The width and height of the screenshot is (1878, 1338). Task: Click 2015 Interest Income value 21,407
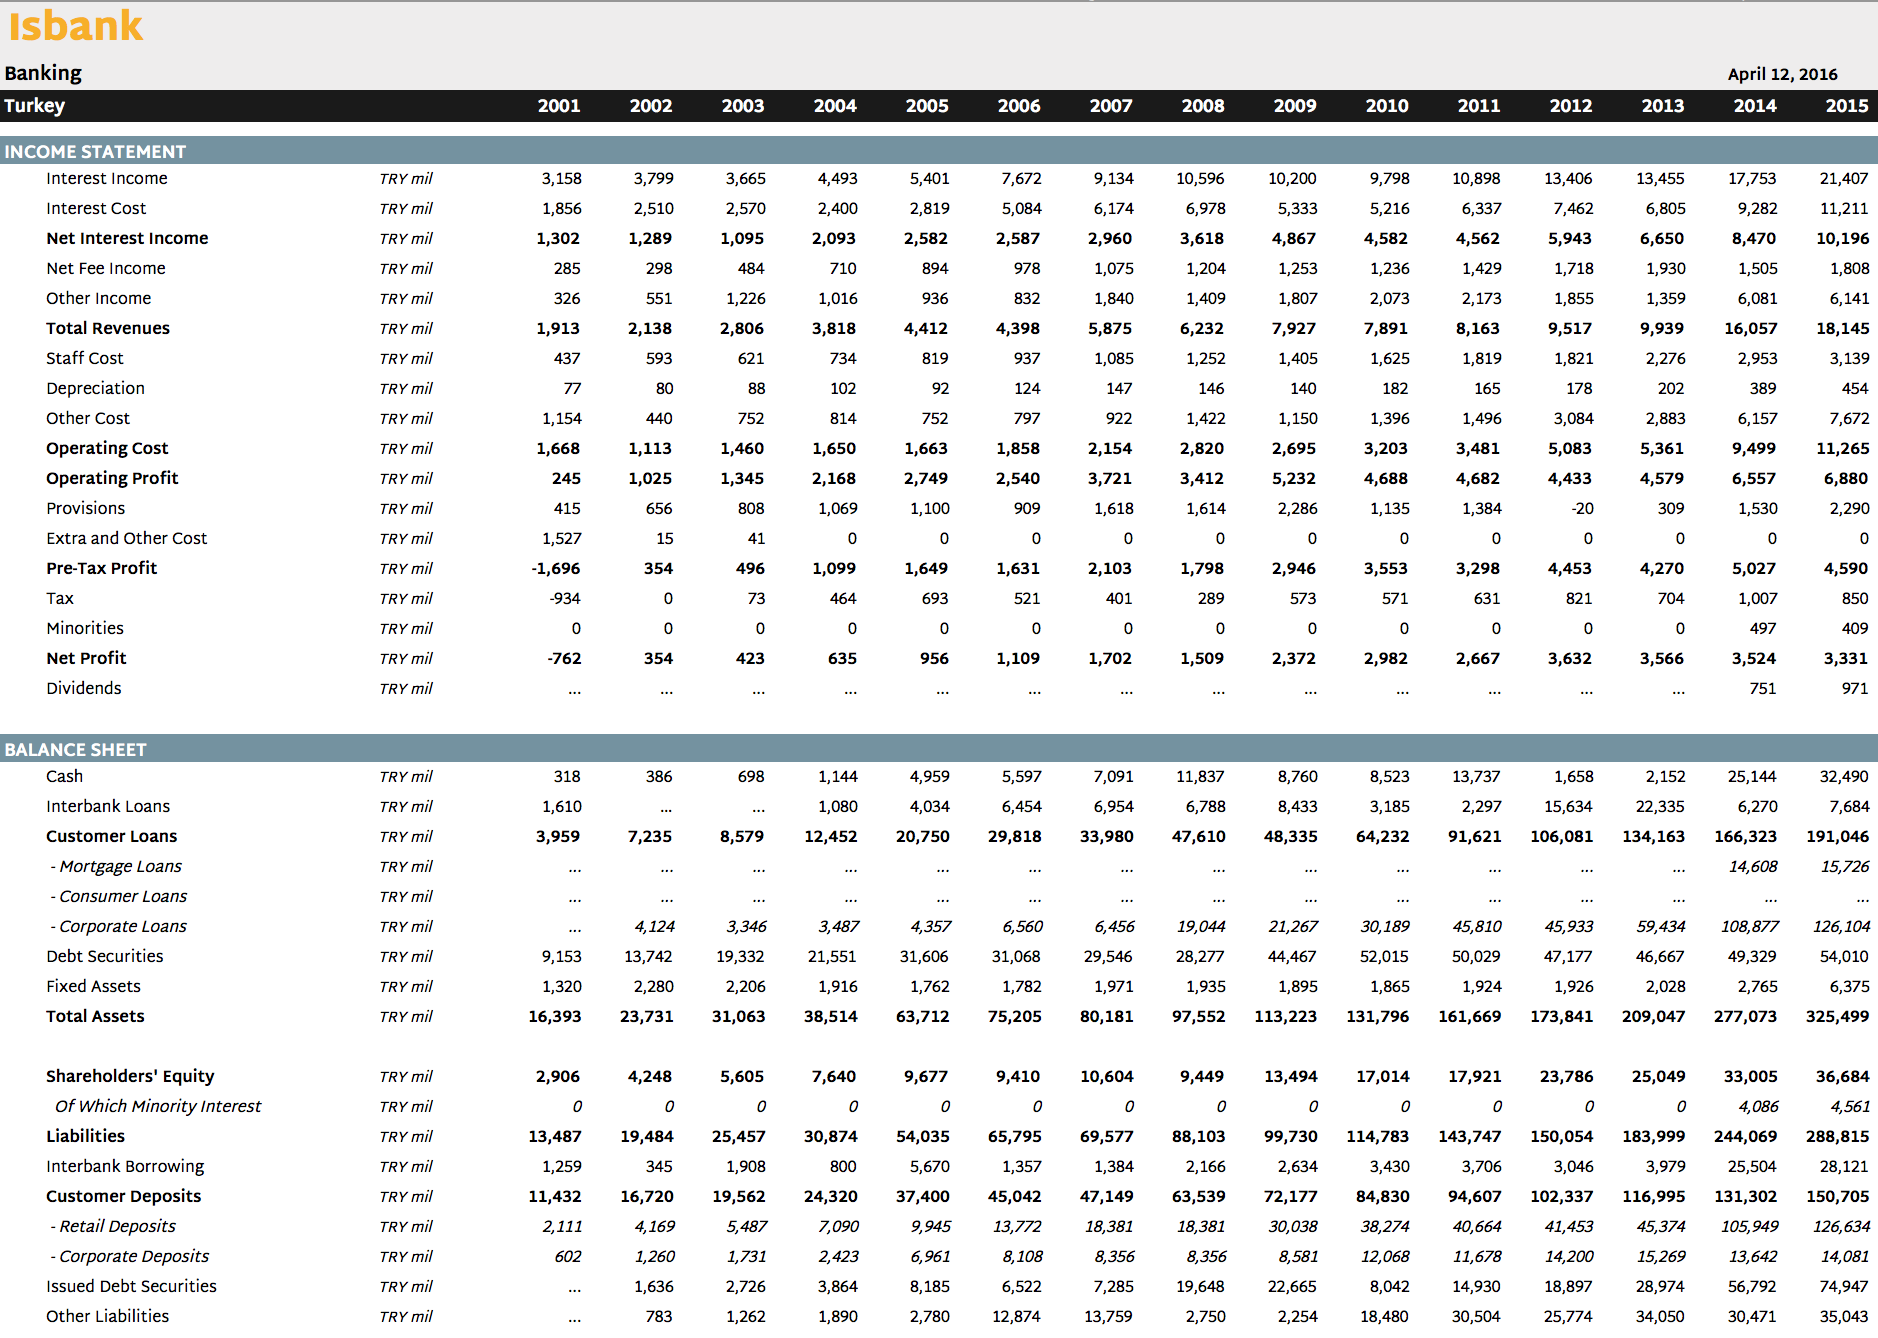click(1844, 178)
